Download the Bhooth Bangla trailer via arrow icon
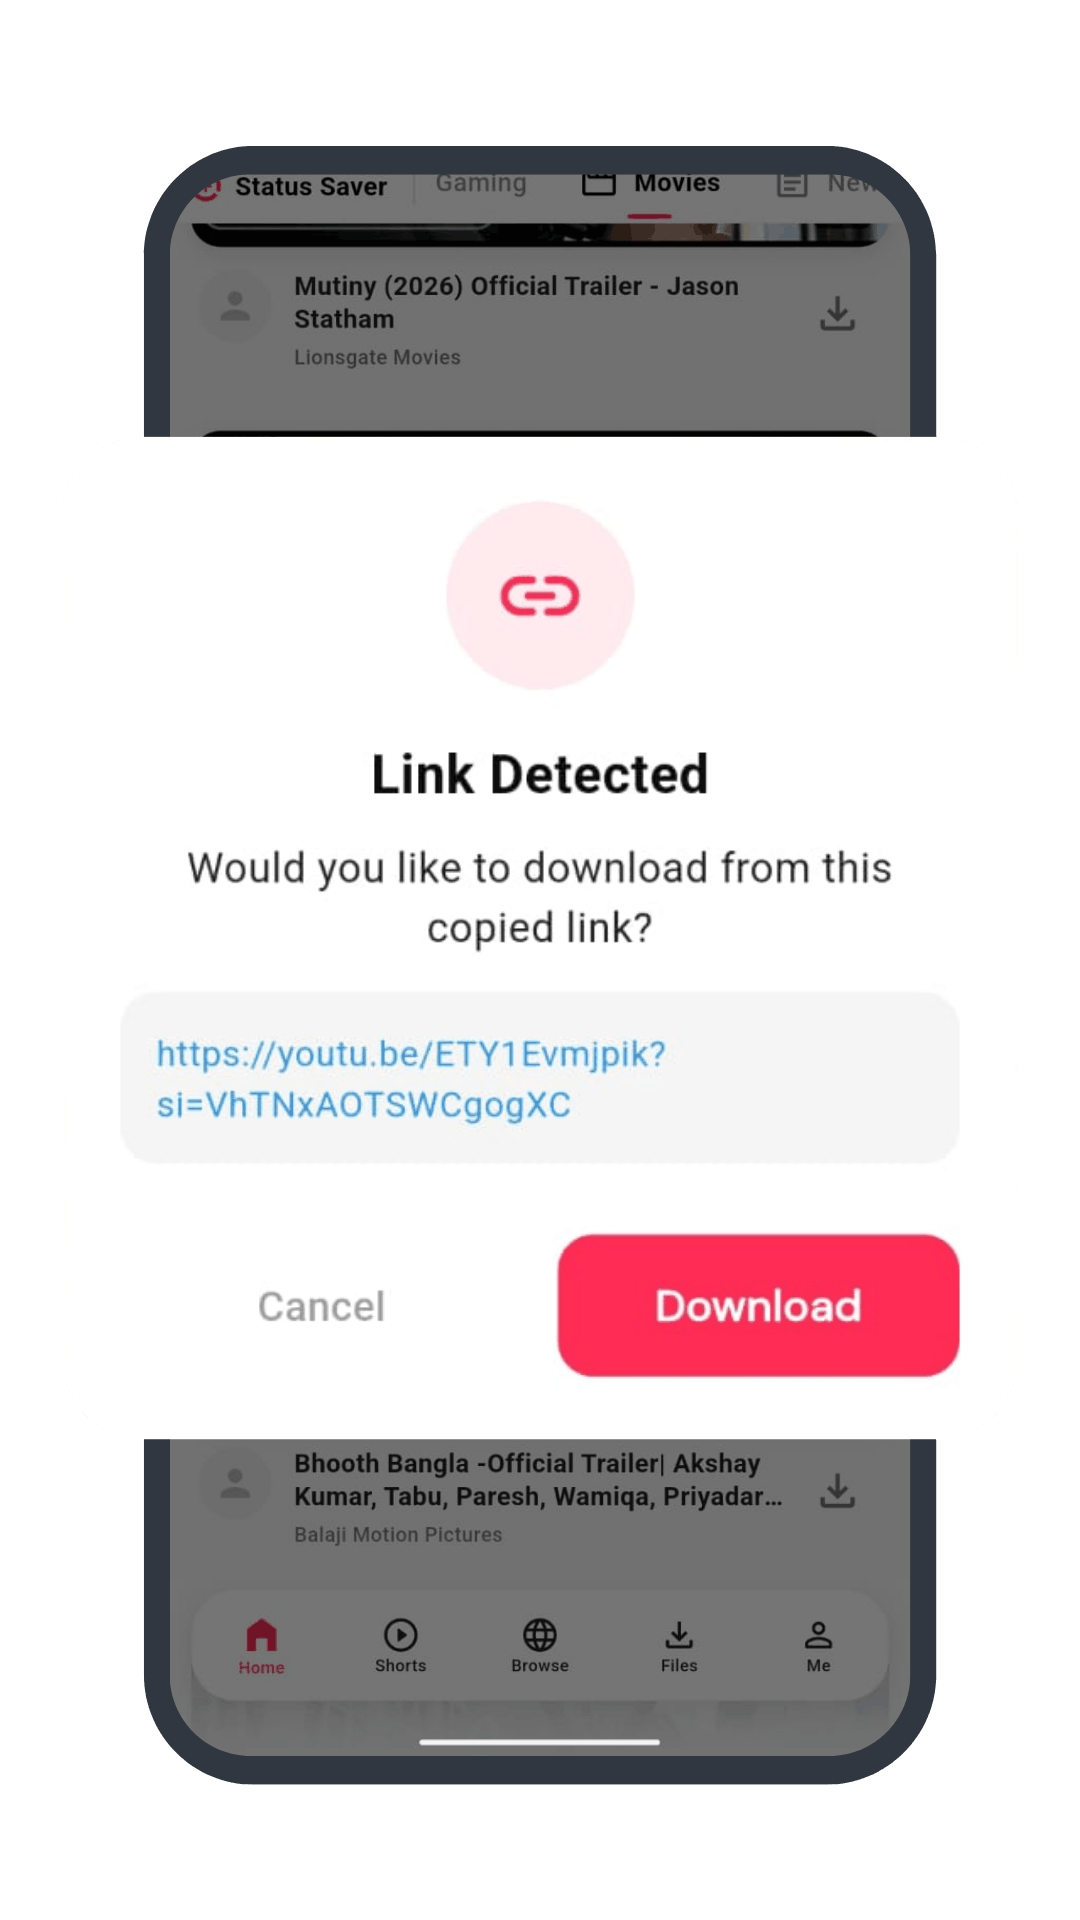This screenshot has width=1080, height=1920. (837, 1490)
